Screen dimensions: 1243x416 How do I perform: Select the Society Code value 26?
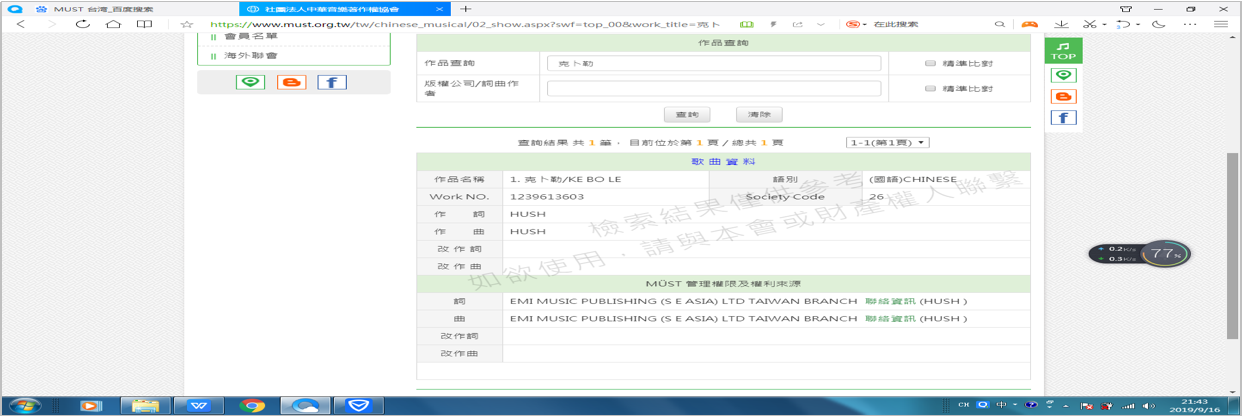[875, 197]
